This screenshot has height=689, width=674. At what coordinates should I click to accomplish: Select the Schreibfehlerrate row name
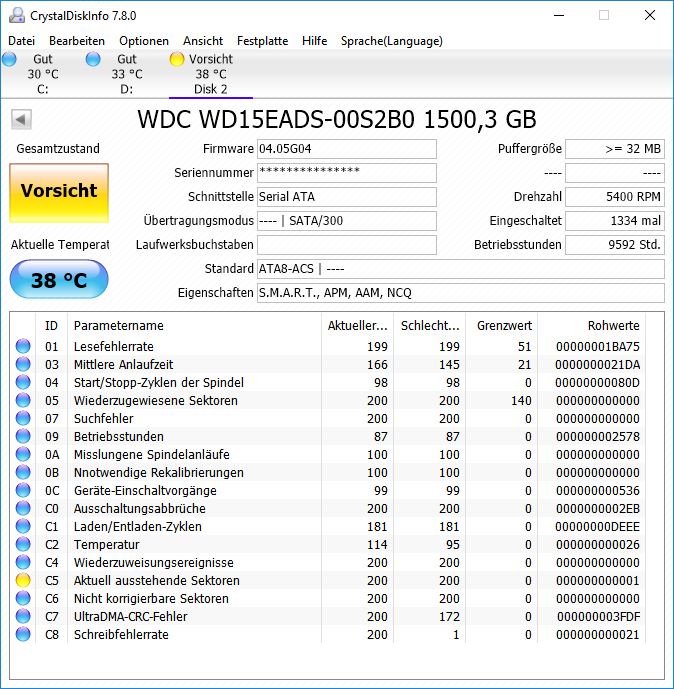pos(121,635)
